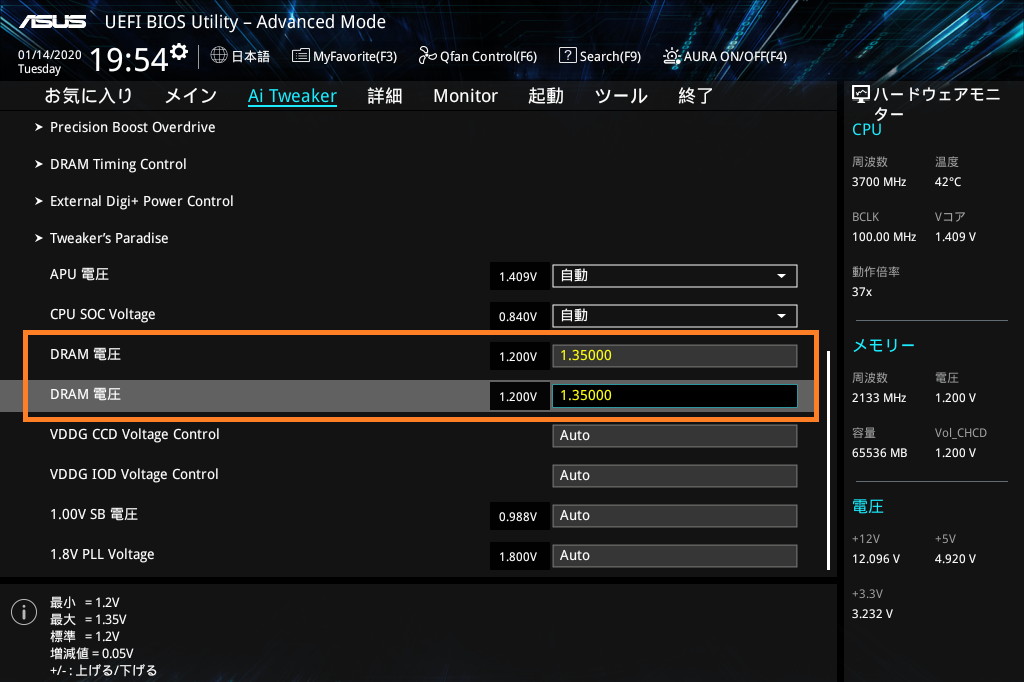1024x682 pixels.
Task: Select the 1.00V SB 電圧 label
Action: 94,515
